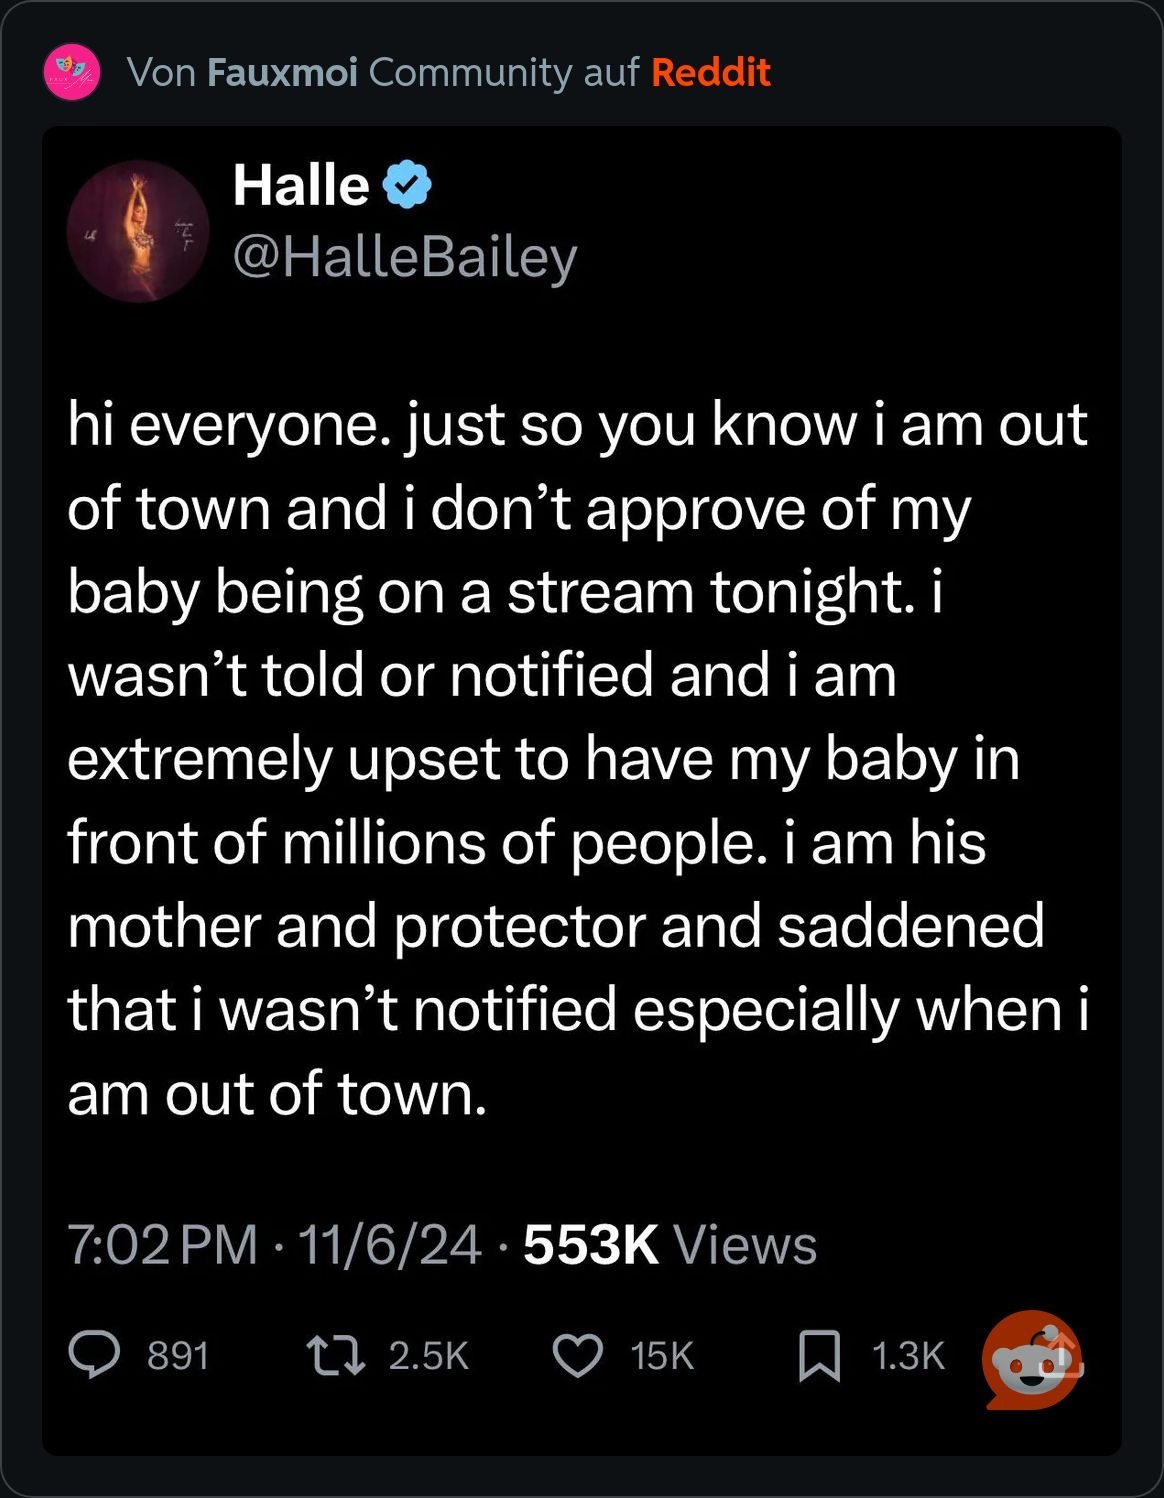Click the 553K Views counter

point(669,1245)
